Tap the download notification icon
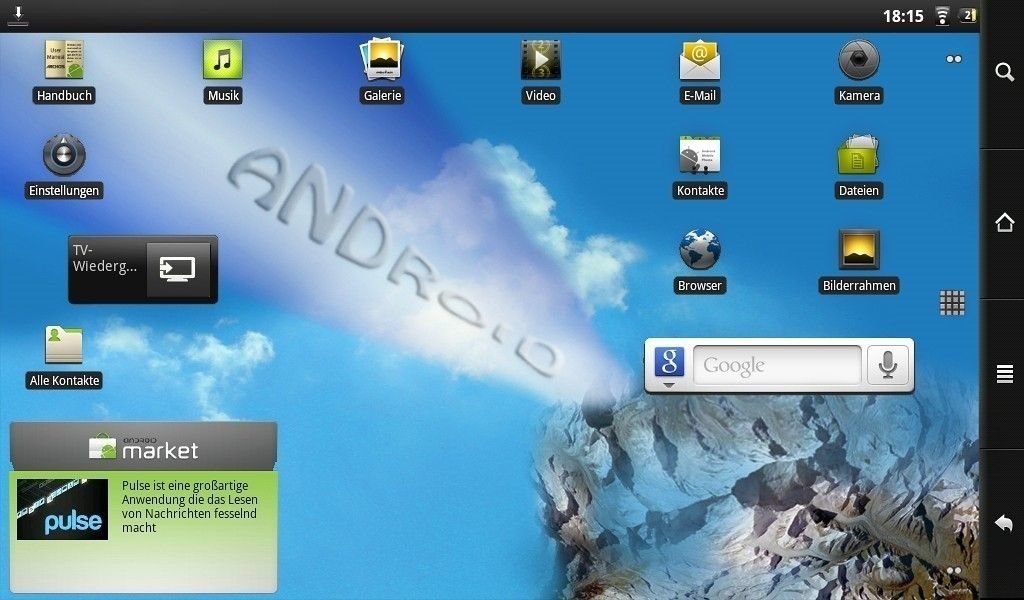 tap(18, 16)
